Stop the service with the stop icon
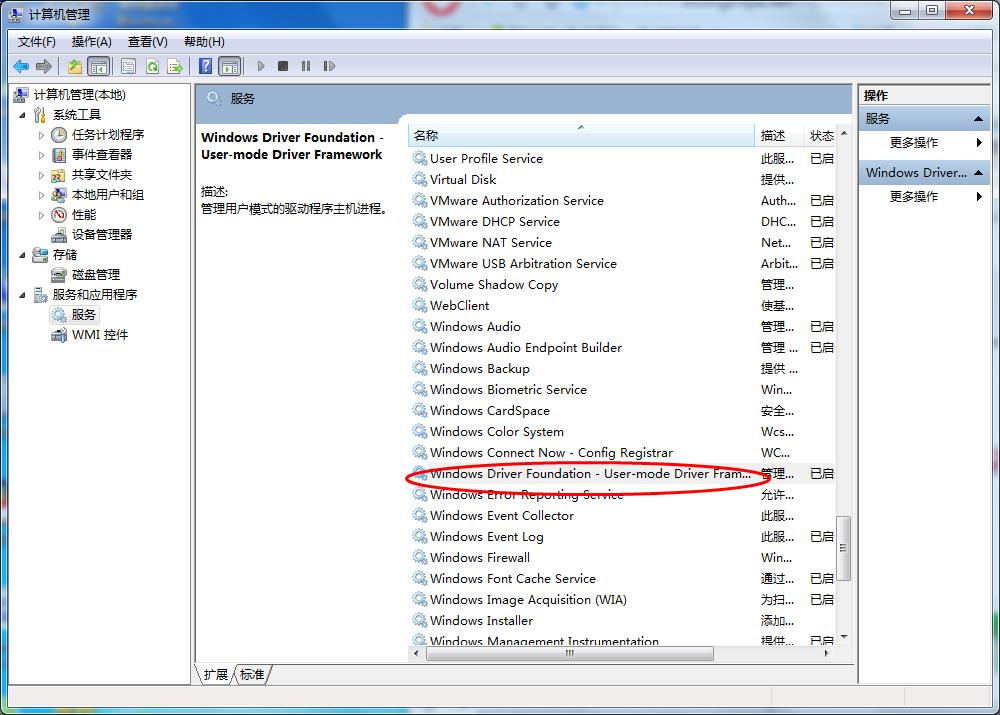The image size is (1000, 715). (283, 66)
